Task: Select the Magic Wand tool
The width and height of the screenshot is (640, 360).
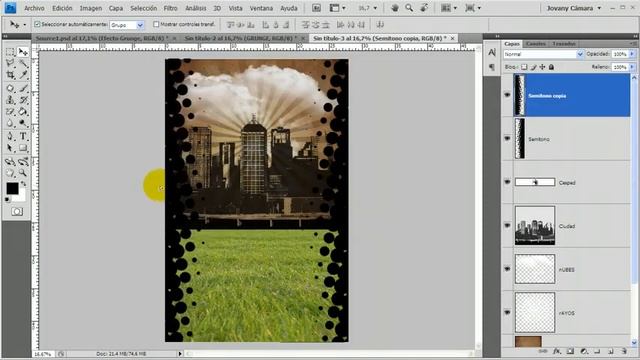Action: tap(23, 63)
